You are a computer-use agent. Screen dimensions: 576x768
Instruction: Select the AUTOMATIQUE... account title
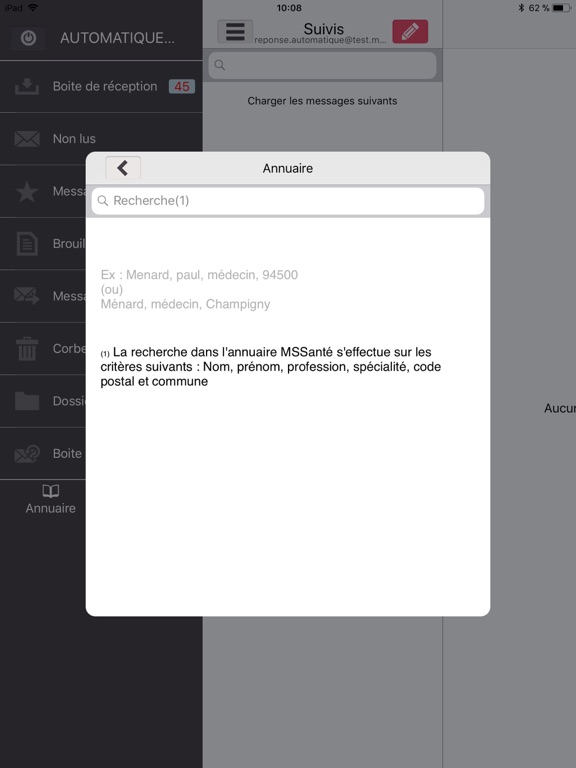[117, 38]
